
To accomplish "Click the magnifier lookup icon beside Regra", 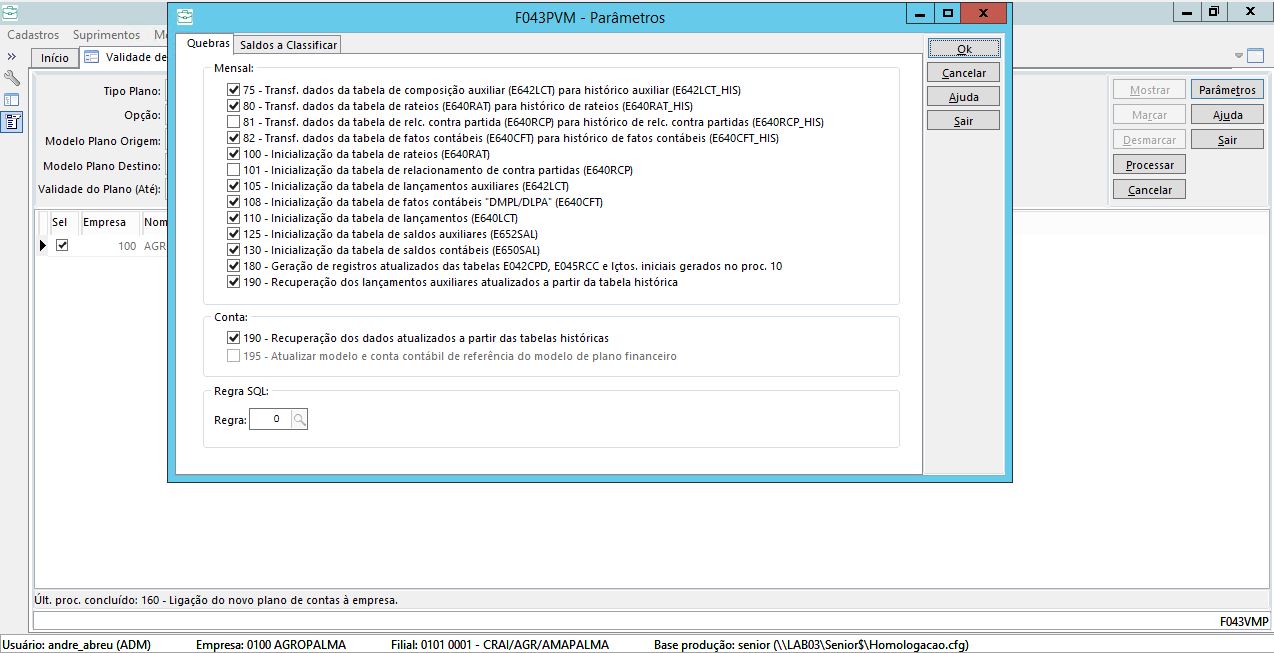I will pos(299,420).
